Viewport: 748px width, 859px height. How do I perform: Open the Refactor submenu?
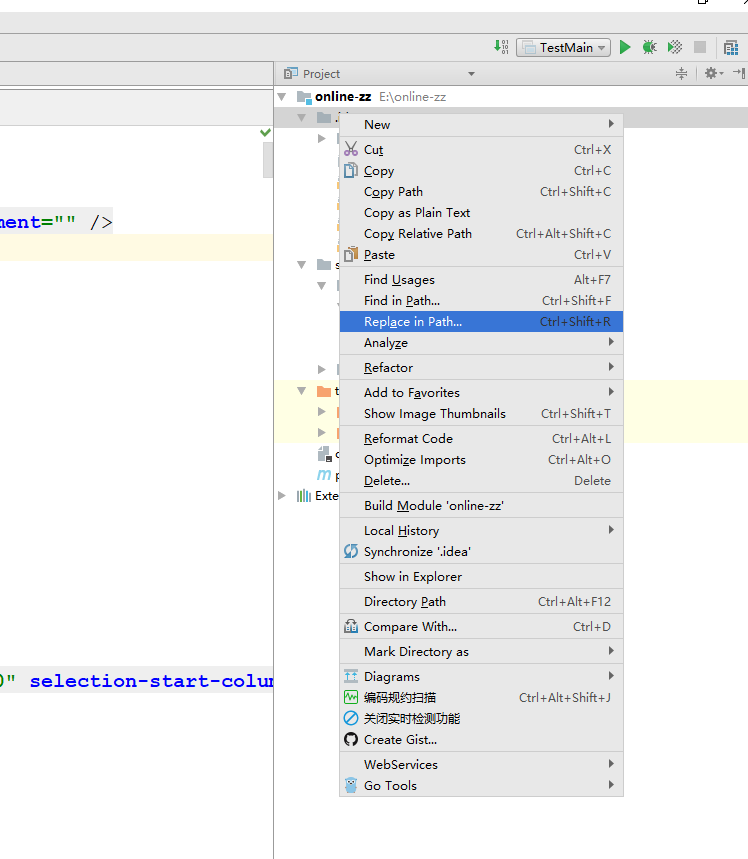point(481,368)
